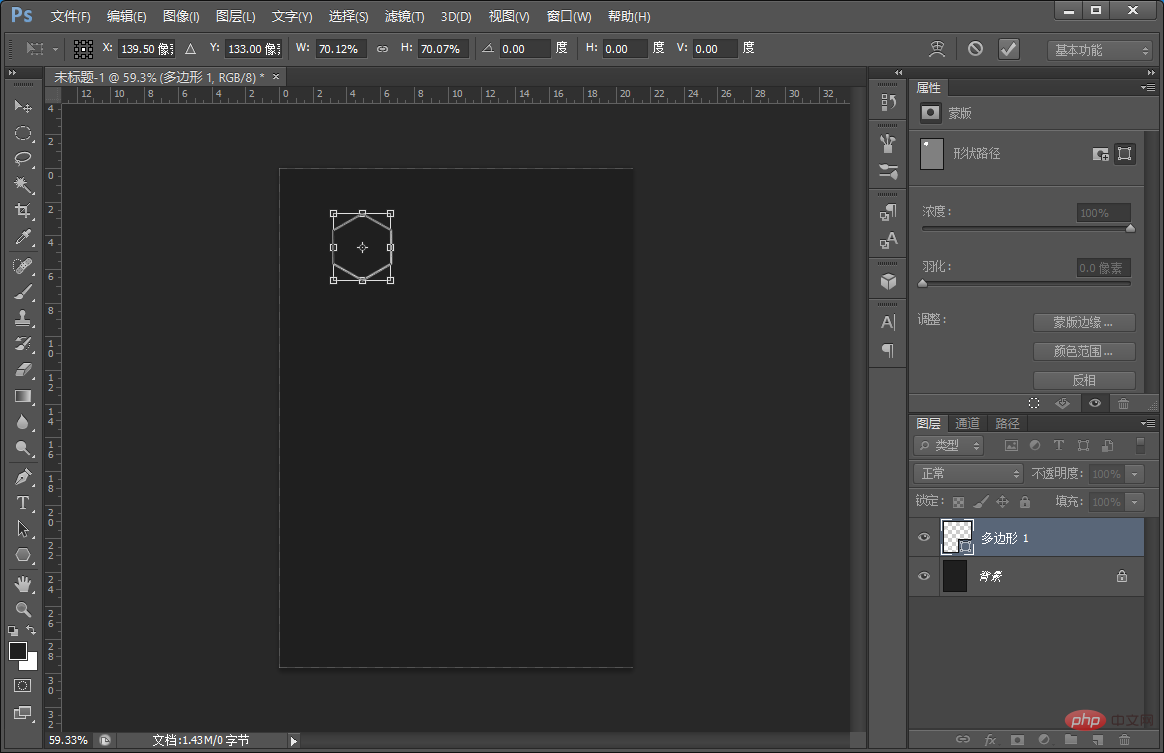Viewport: 1164px width, 753px height.
Task: Click the 羽化 feather slider handle
Action: pyautogui.click(x=923, y=284)
